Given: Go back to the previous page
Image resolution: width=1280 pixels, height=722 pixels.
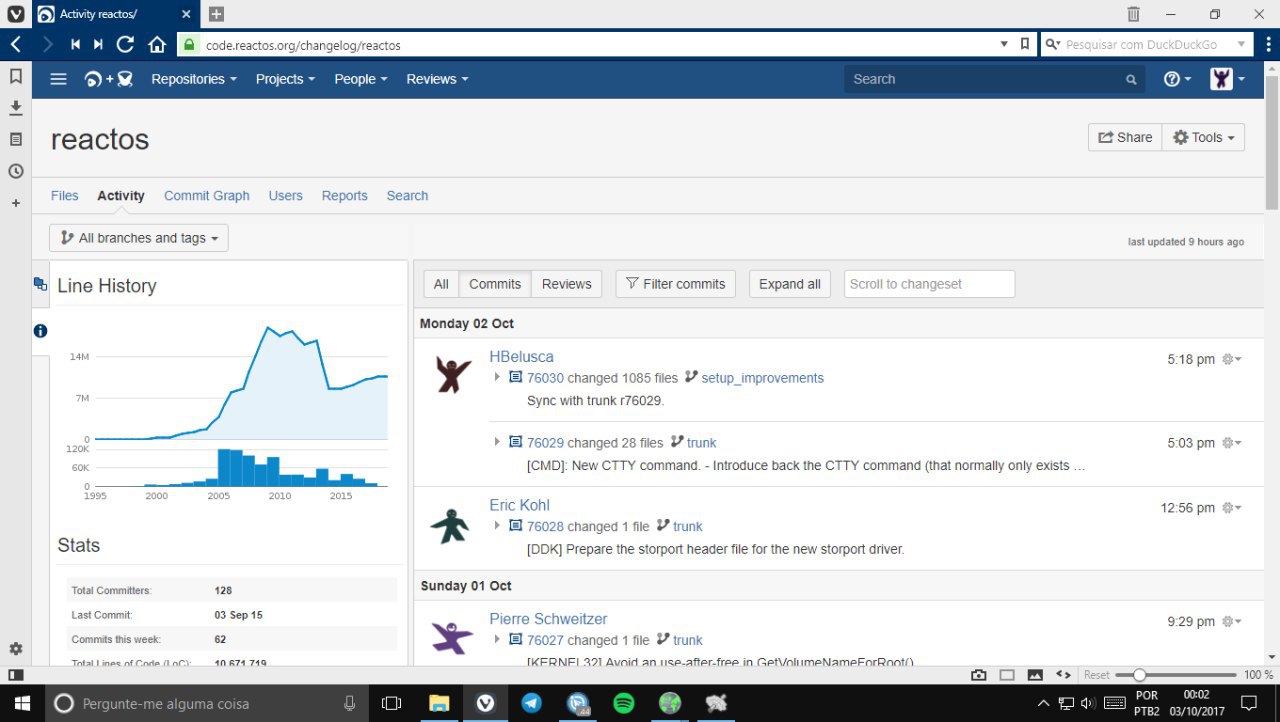Looking at the screenshot, I should (x=16, y=44).
